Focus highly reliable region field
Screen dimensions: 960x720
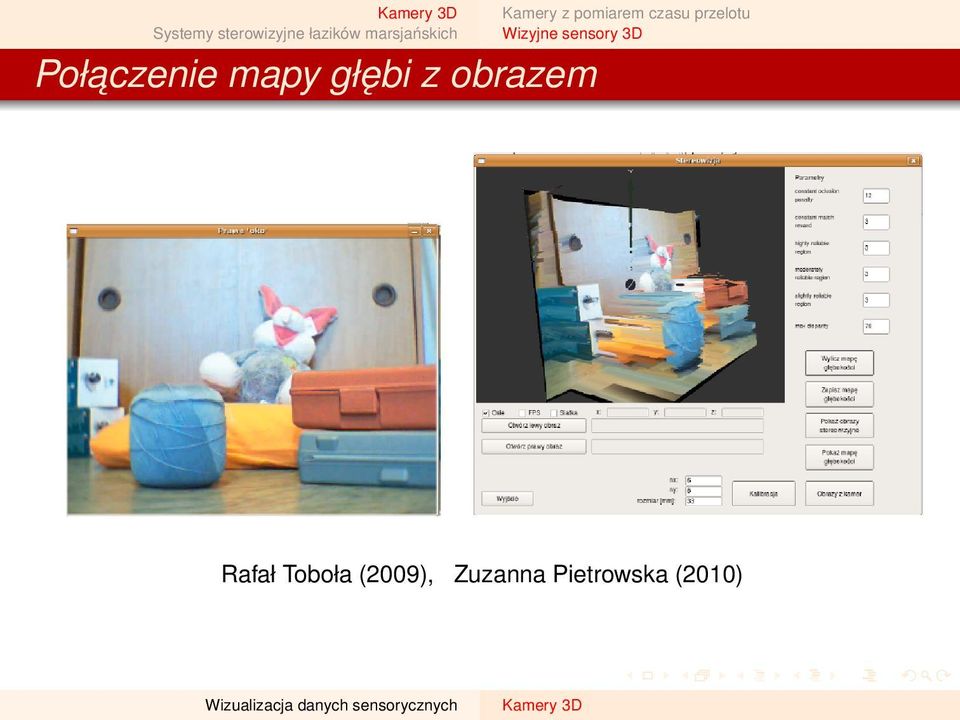click(876, 248)
